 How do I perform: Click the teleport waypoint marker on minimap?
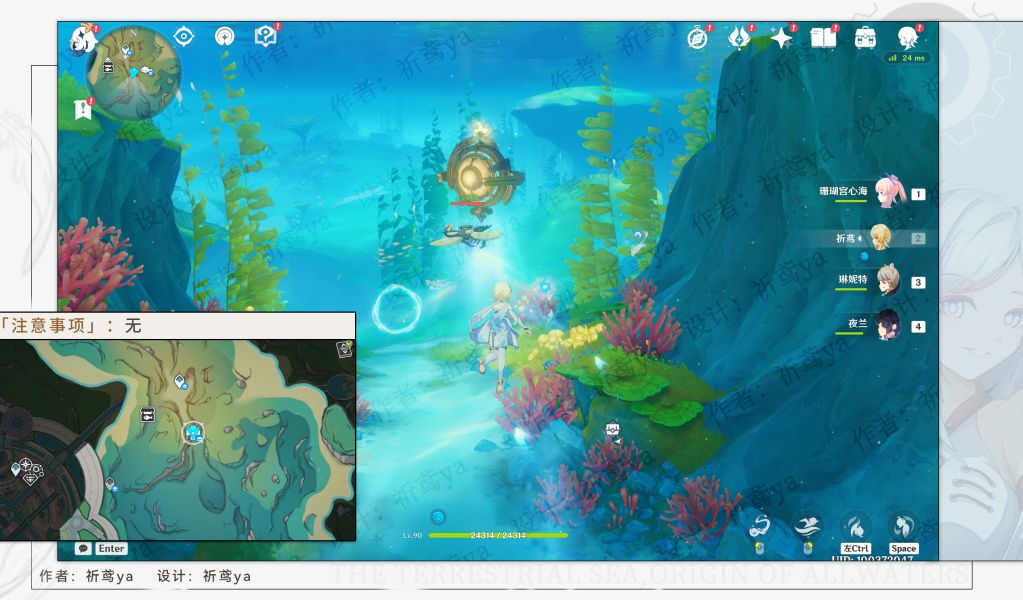[125, 51]
